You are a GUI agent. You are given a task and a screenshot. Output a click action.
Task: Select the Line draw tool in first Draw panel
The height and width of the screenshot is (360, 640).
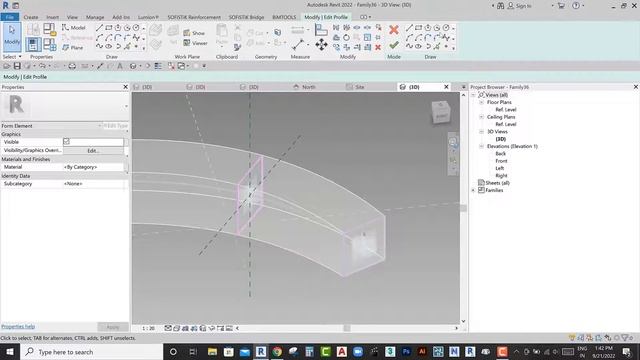100,28
